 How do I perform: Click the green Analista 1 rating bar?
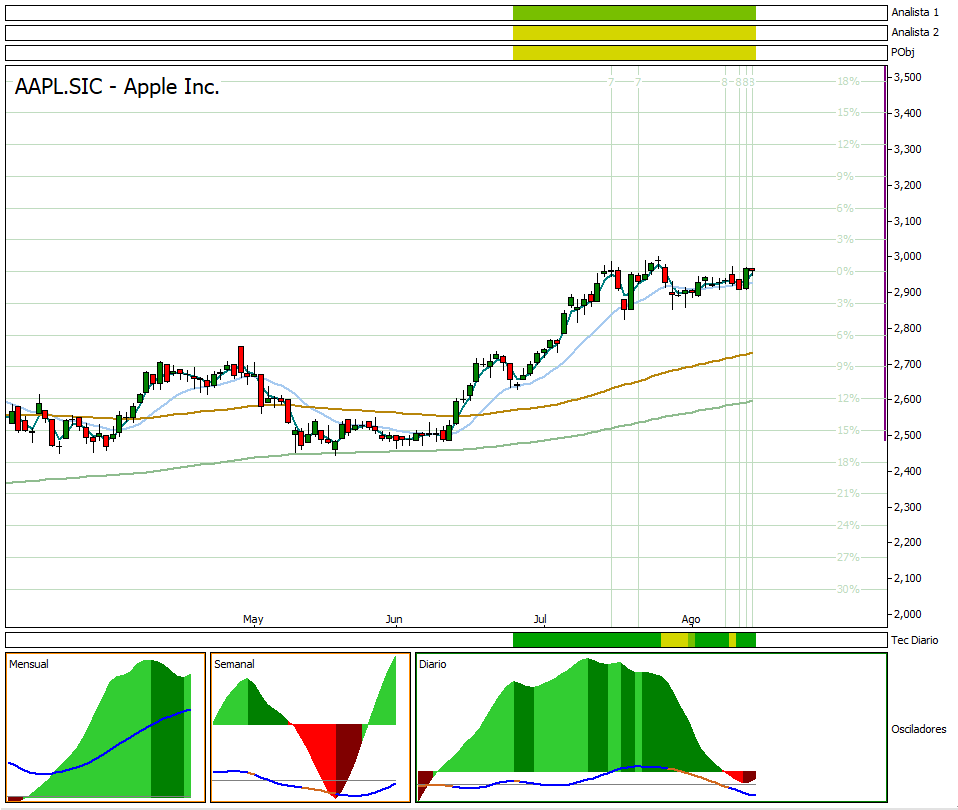(x=634, y=13)
